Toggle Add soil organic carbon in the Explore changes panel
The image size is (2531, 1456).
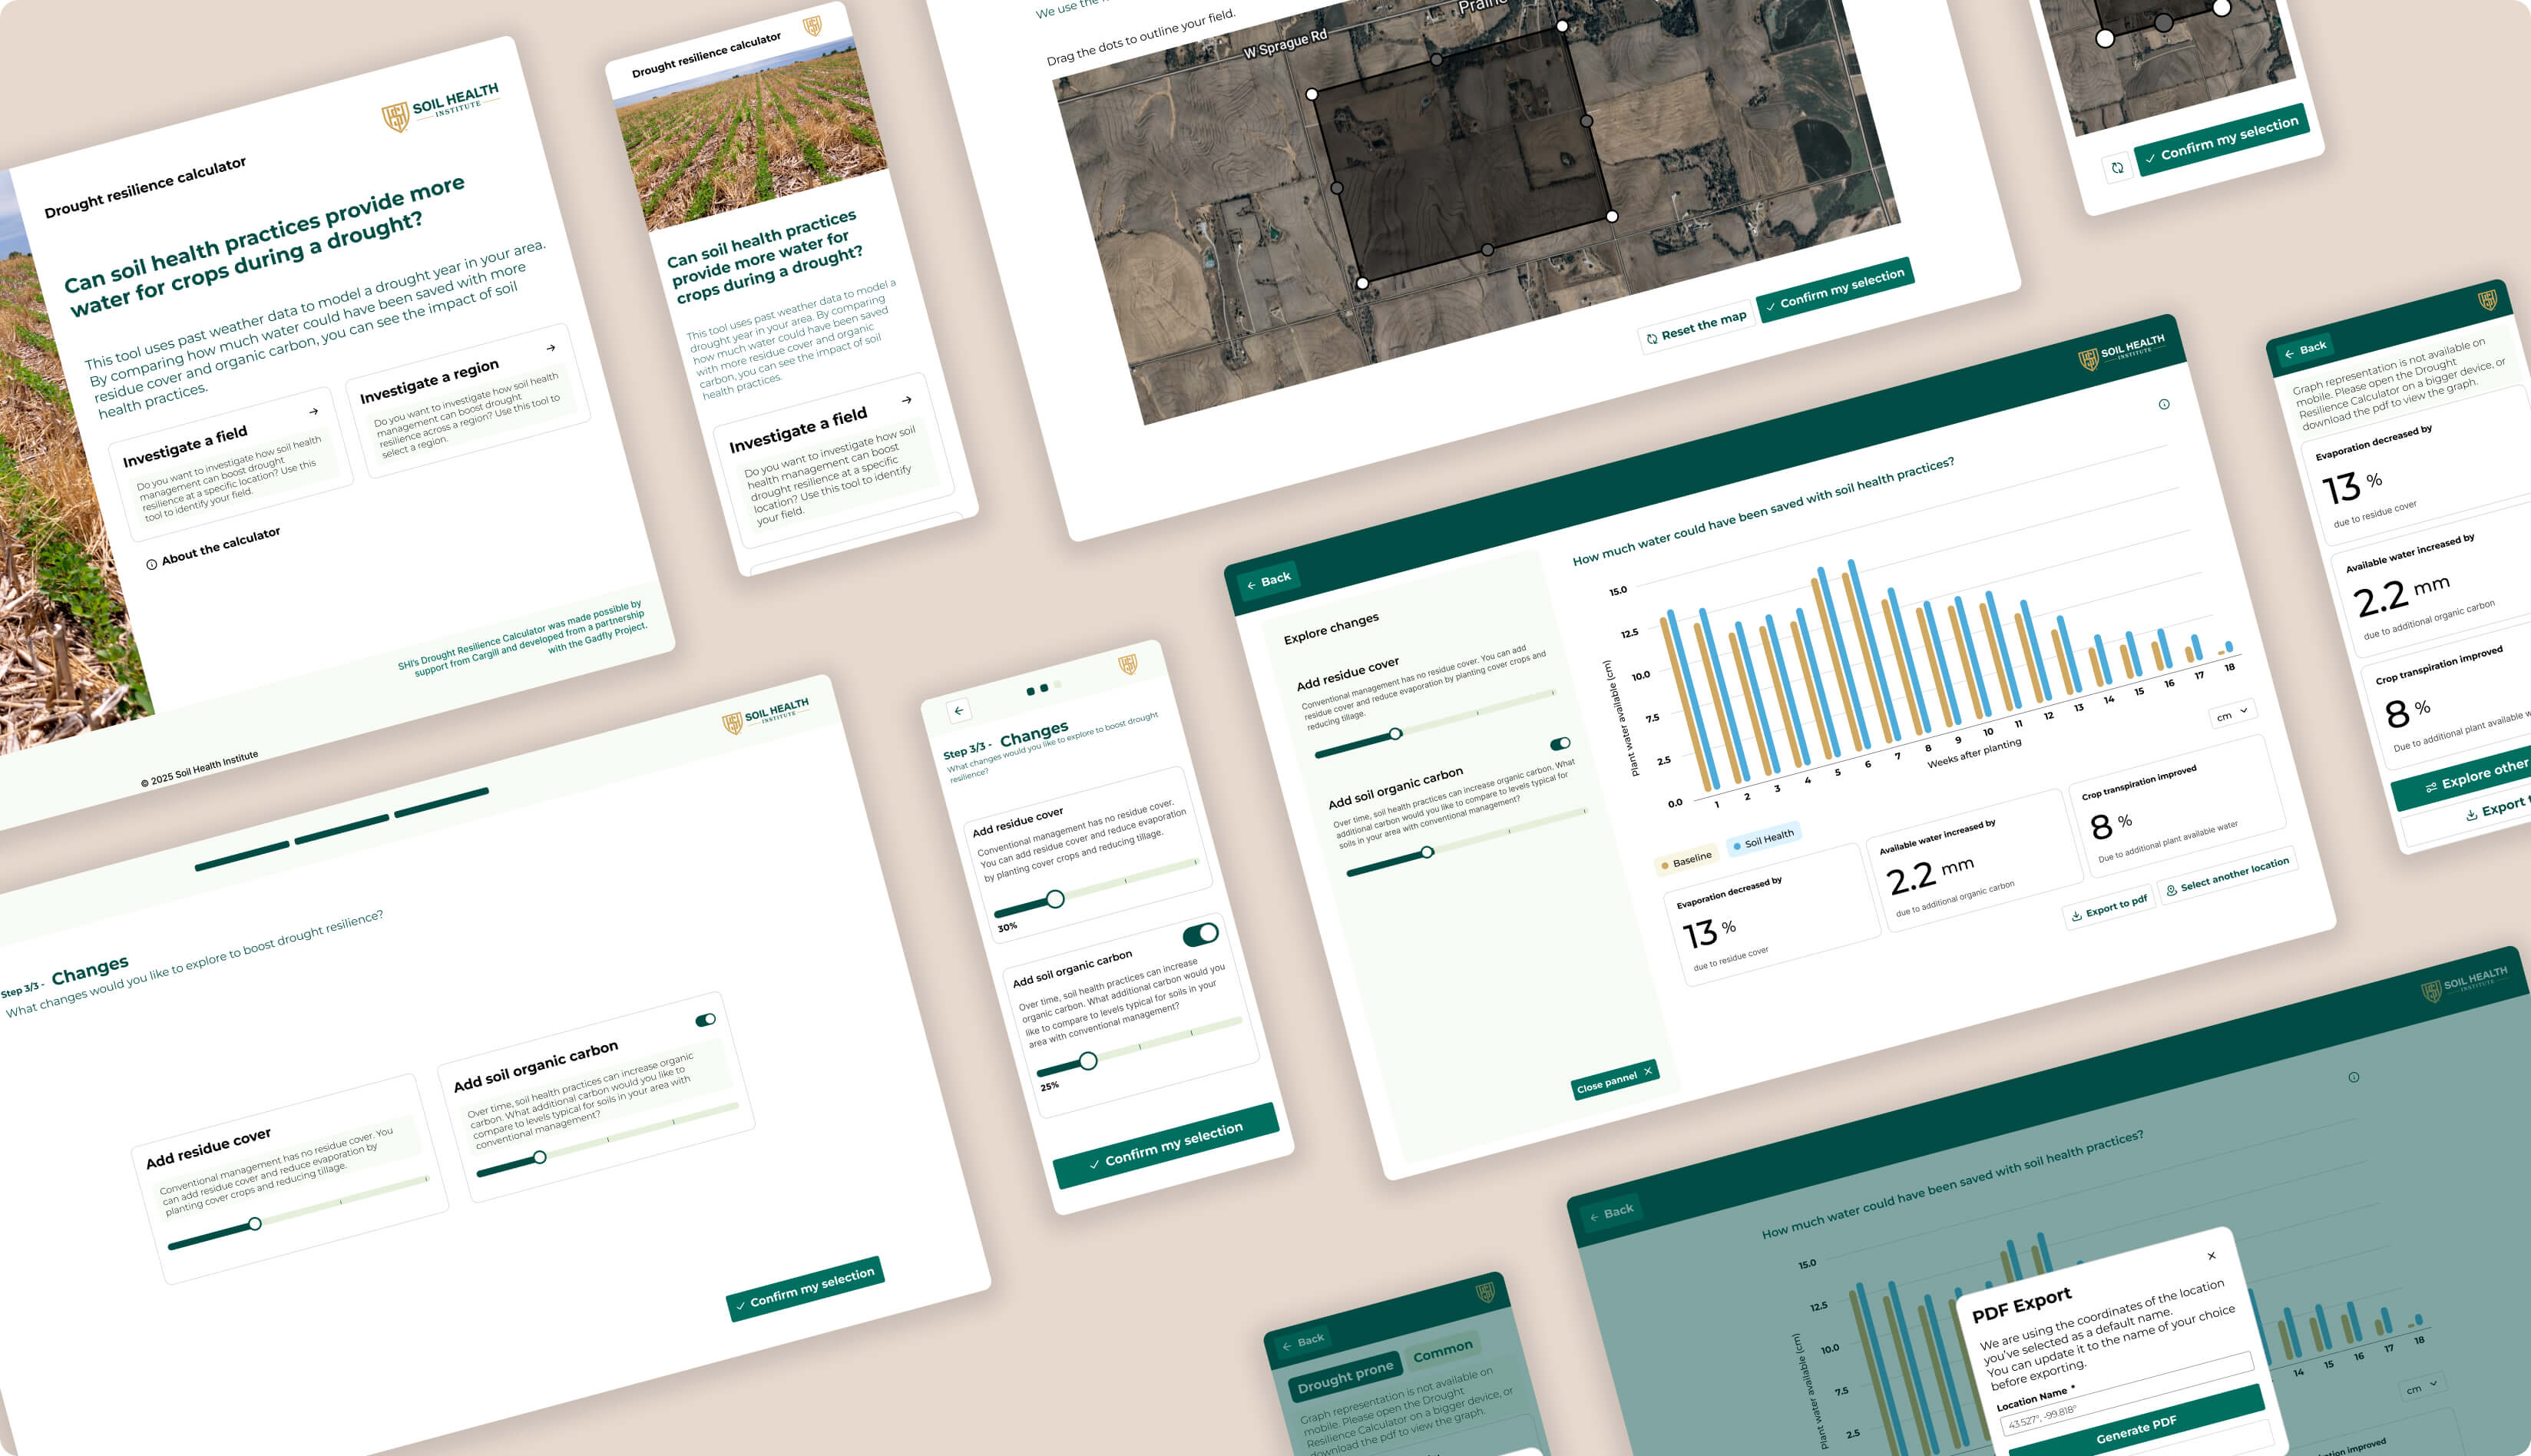point(1560,744)
